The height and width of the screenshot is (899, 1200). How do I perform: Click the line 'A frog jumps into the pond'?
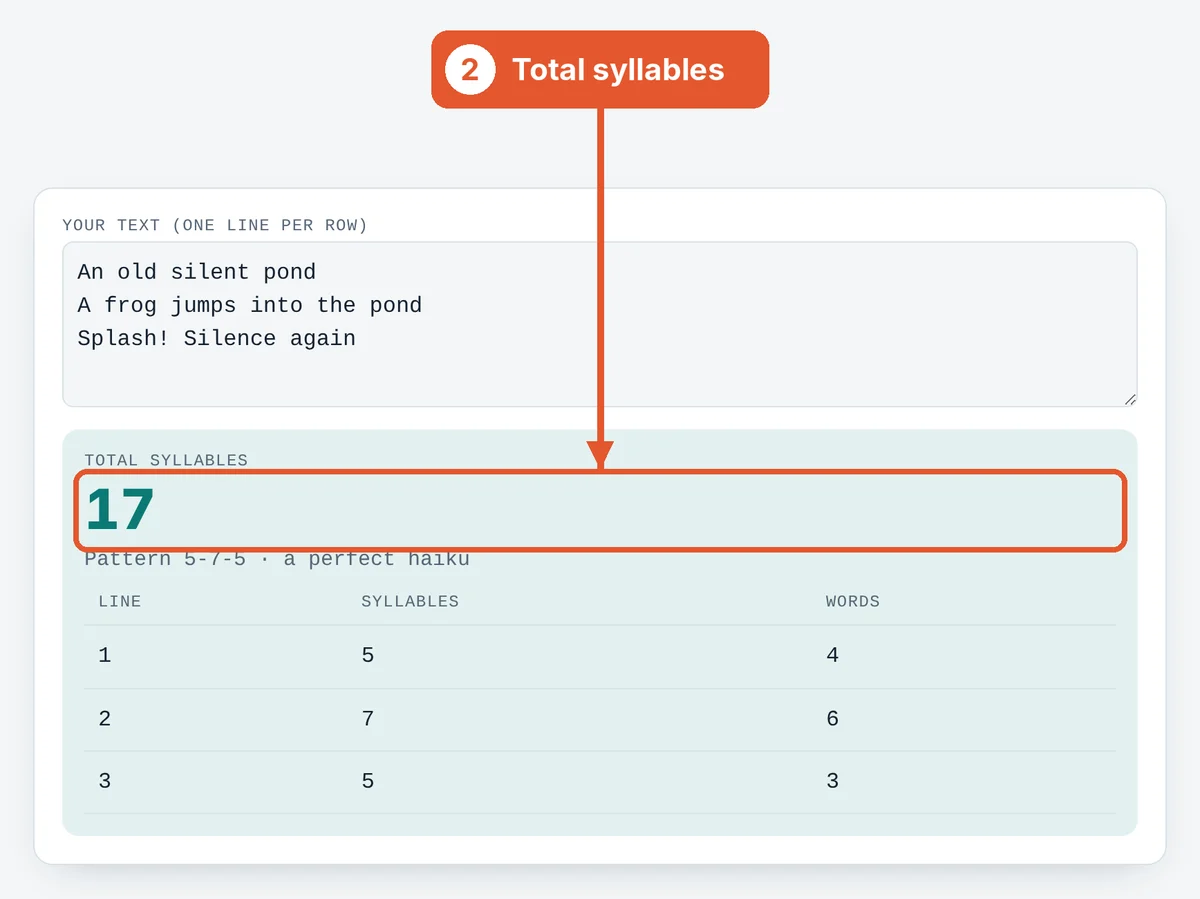250,305
